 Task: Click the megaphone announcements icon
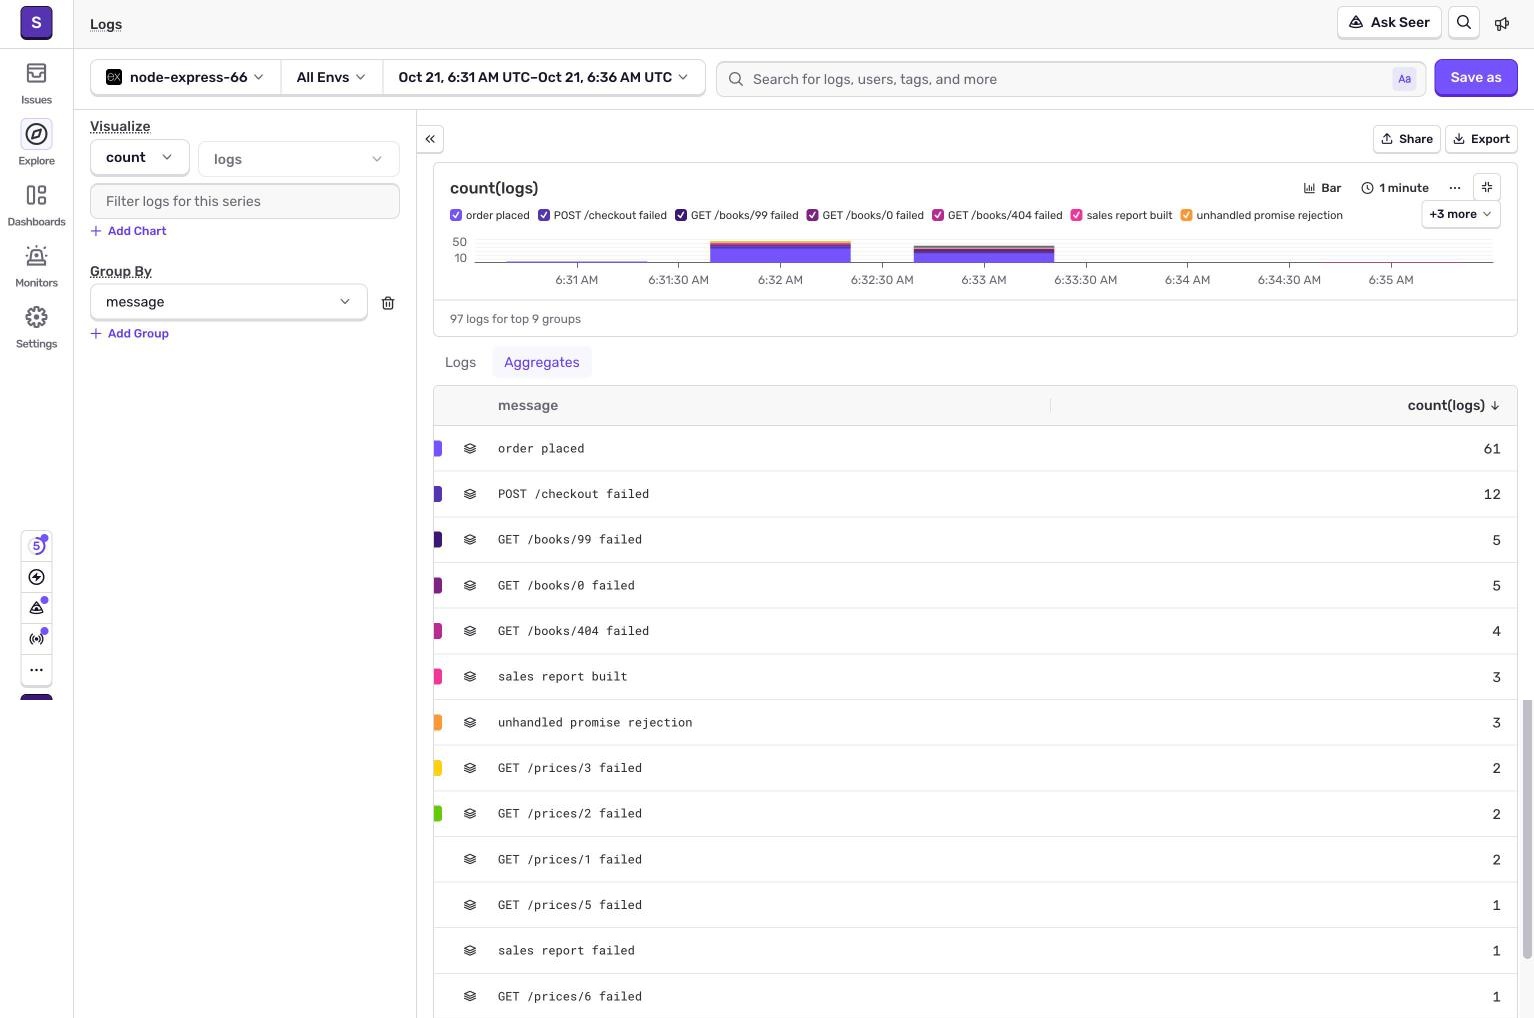pos(1502,23)
